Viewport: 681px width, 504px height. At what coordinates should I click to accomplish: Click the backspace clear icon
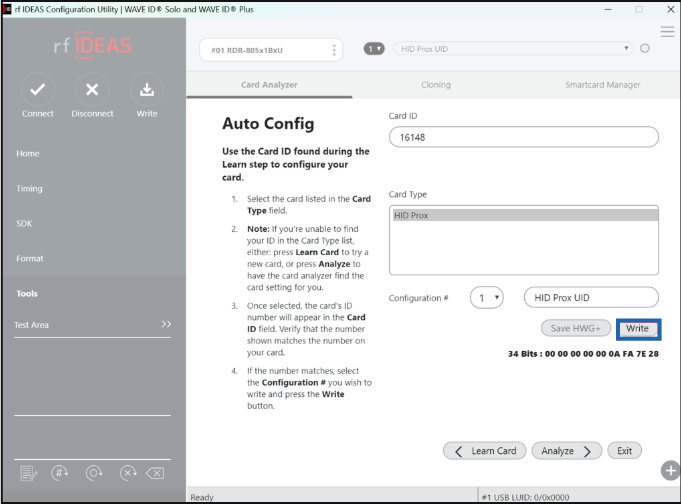pyautogui.click(x=155, y=473)
